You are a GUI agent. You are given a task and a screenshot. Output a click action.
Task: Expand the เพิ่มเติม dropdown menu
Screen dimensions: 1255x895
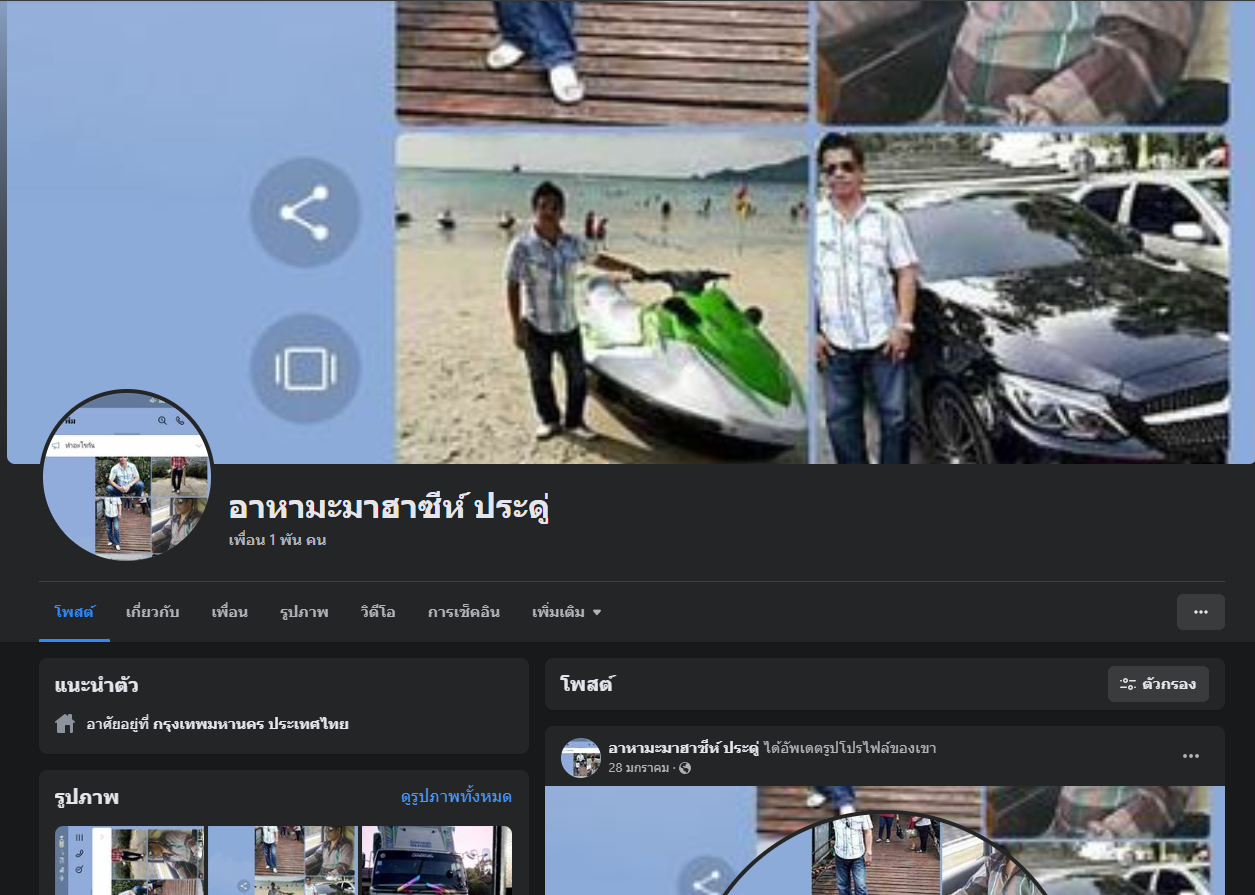[566, 612]
